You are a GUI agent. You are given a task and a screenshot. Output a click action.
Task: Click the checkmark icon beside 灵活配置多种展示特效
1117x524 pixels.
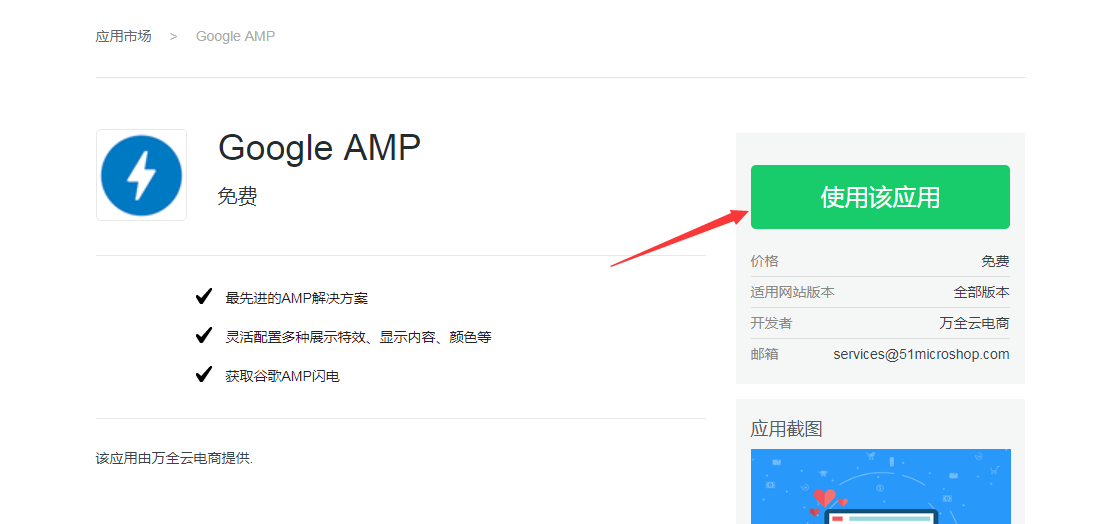tap(204, 335)
